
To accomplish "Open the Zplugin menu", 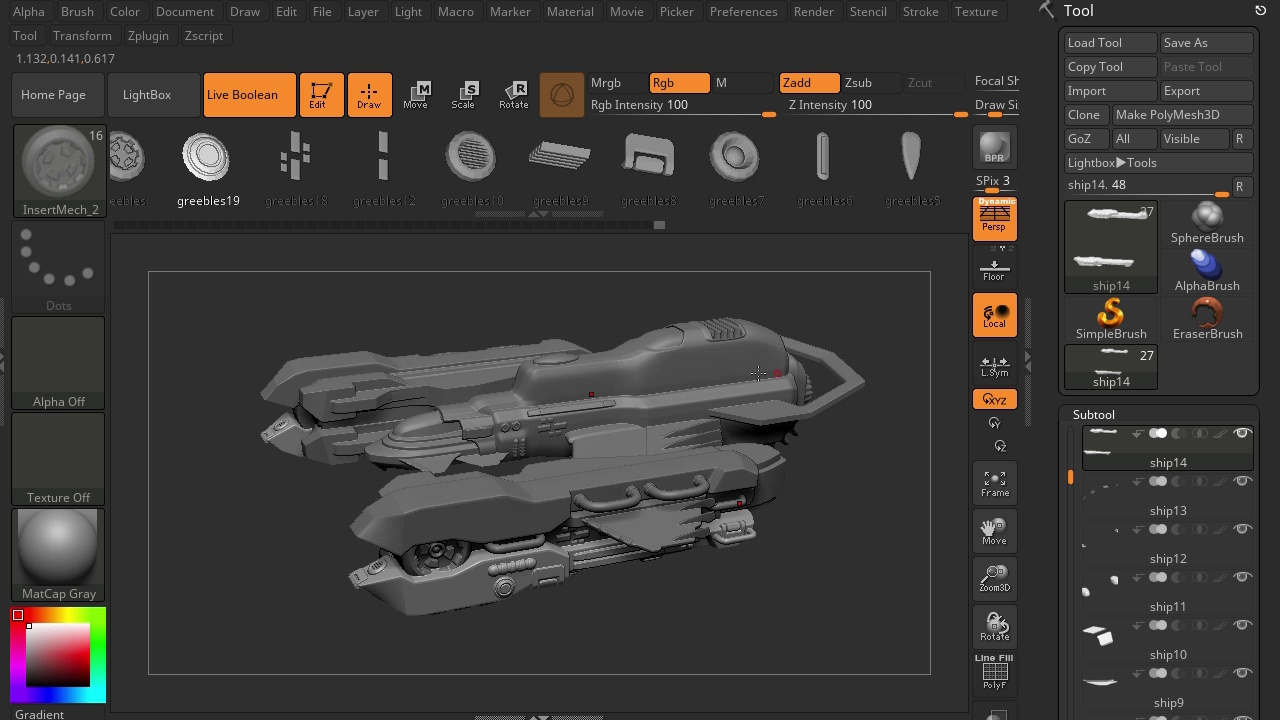I will (148, 35).
